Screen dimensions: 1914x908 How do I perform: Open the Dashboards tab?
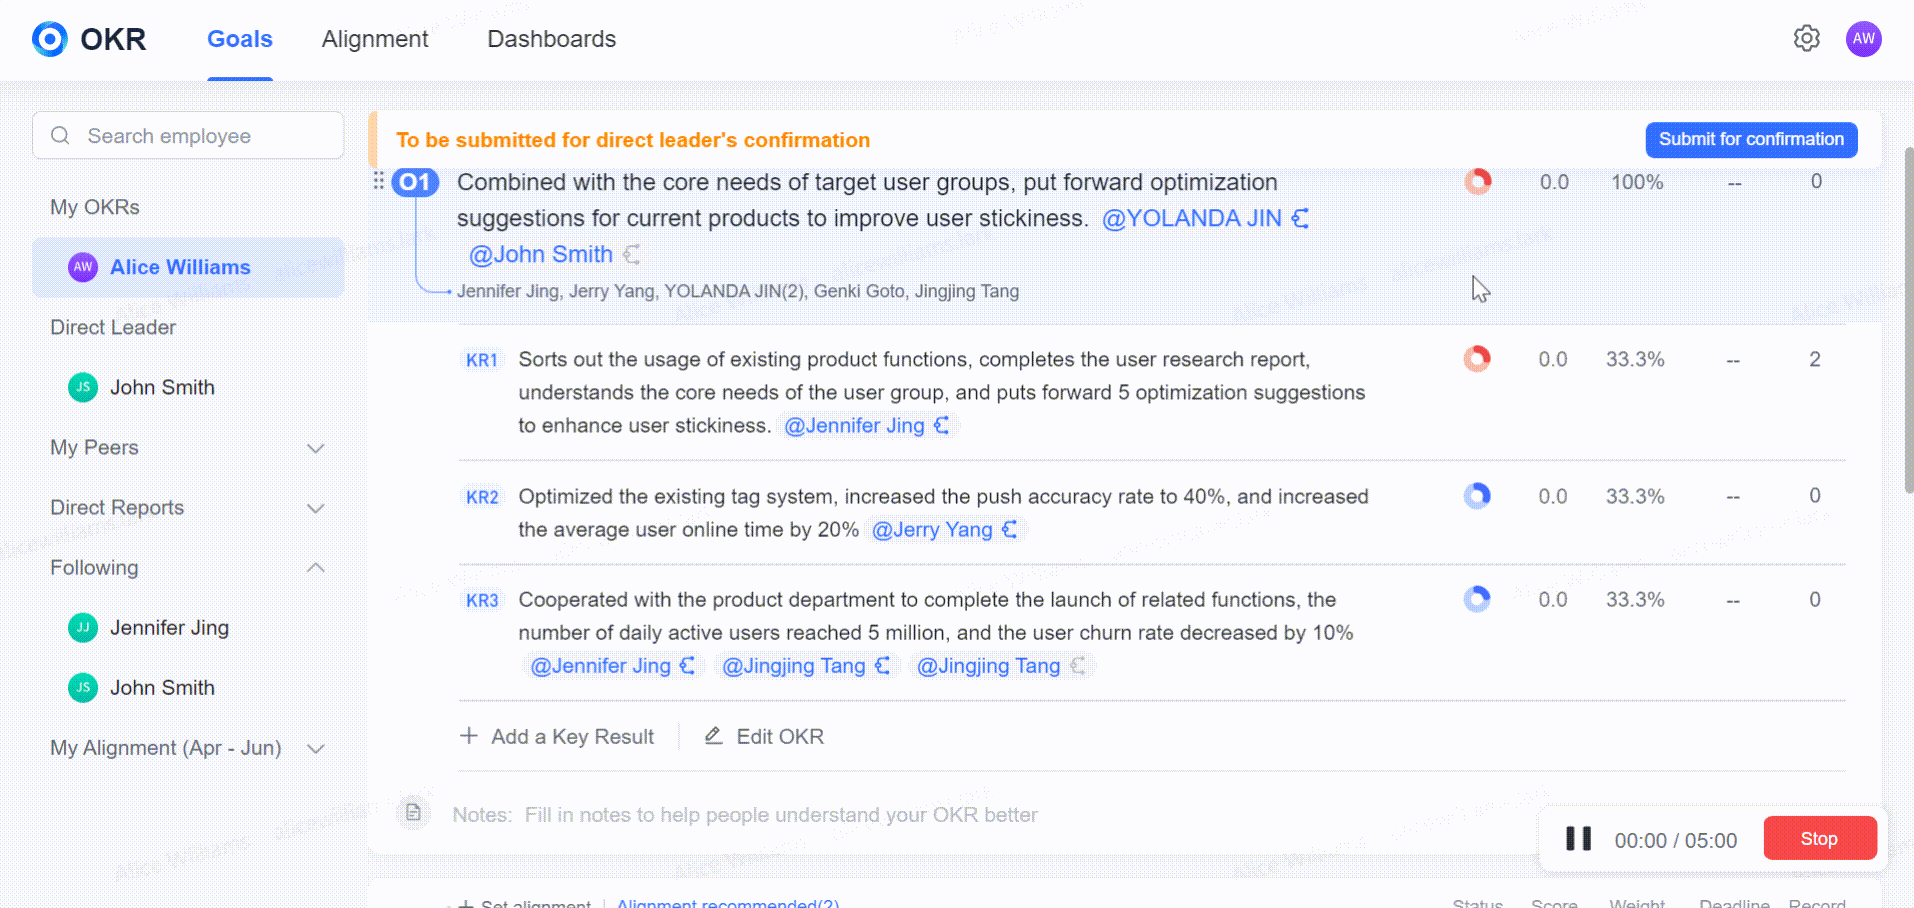551,39
